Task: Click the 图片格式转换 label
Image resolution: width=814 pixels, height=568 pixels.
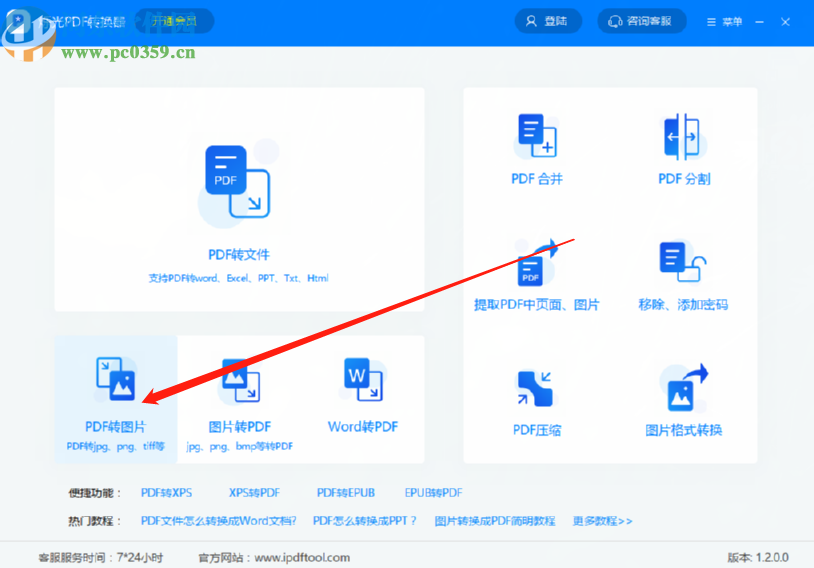Action: (684, 430)
